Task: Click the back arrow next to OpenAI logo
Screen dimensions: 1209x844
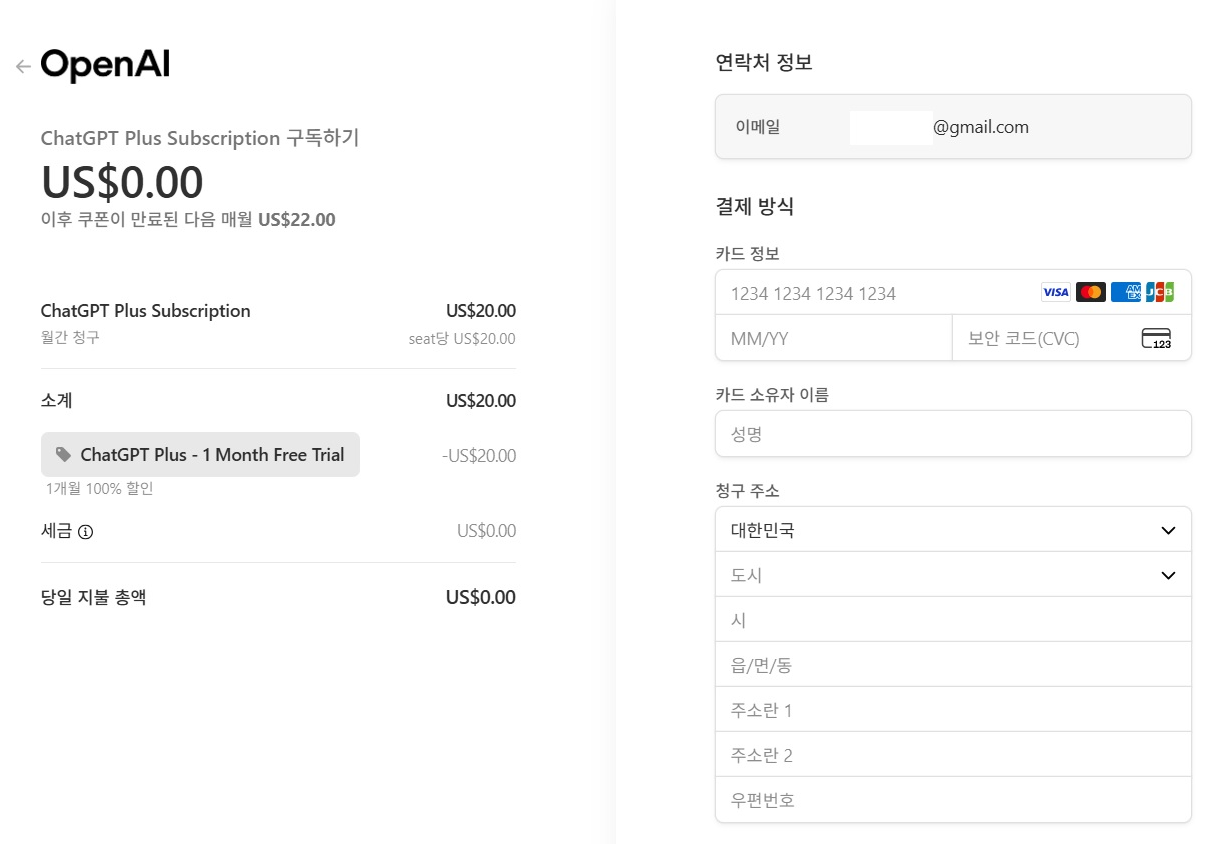Action: pyautogui.click(x=22, y=66)
